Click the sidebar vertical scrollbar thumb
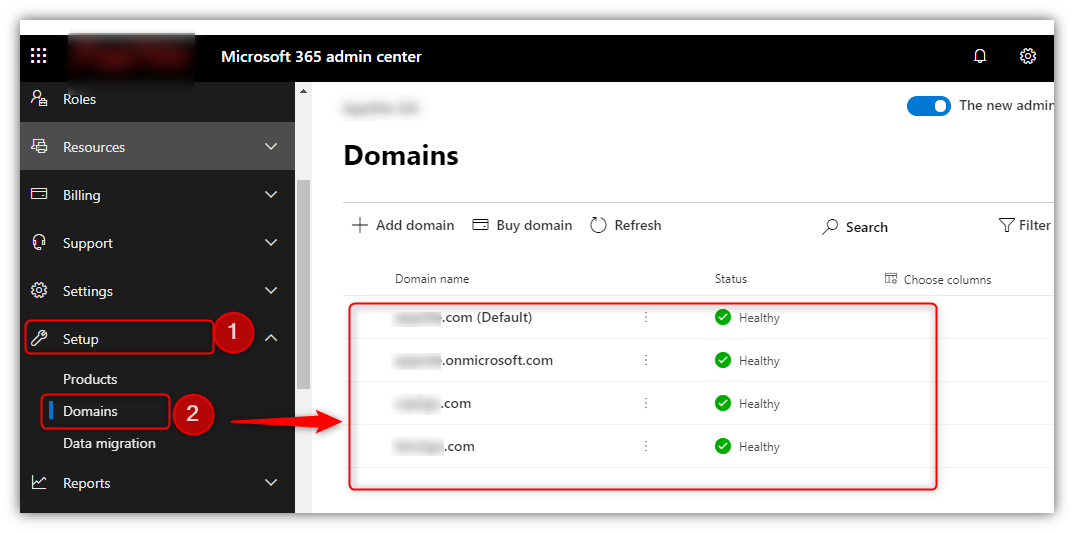1074x533 pixels. point(303,284)
